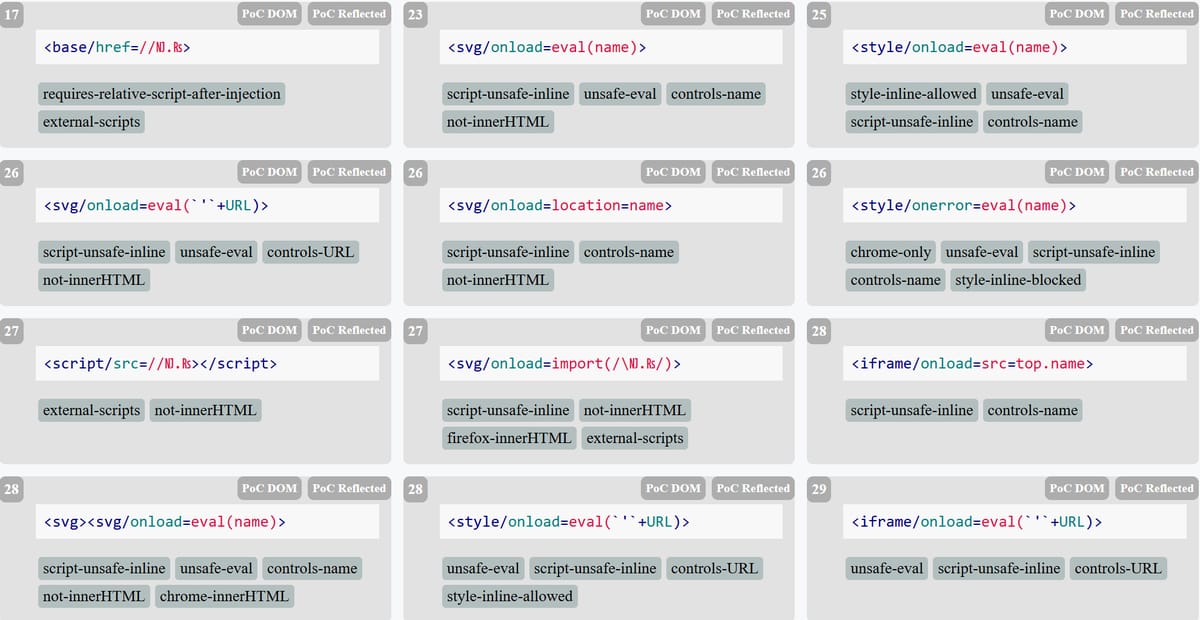Click external-scripts tag on script/src card
The width and height of the screenshot is (1200, 620).
(x=92, y=410)
